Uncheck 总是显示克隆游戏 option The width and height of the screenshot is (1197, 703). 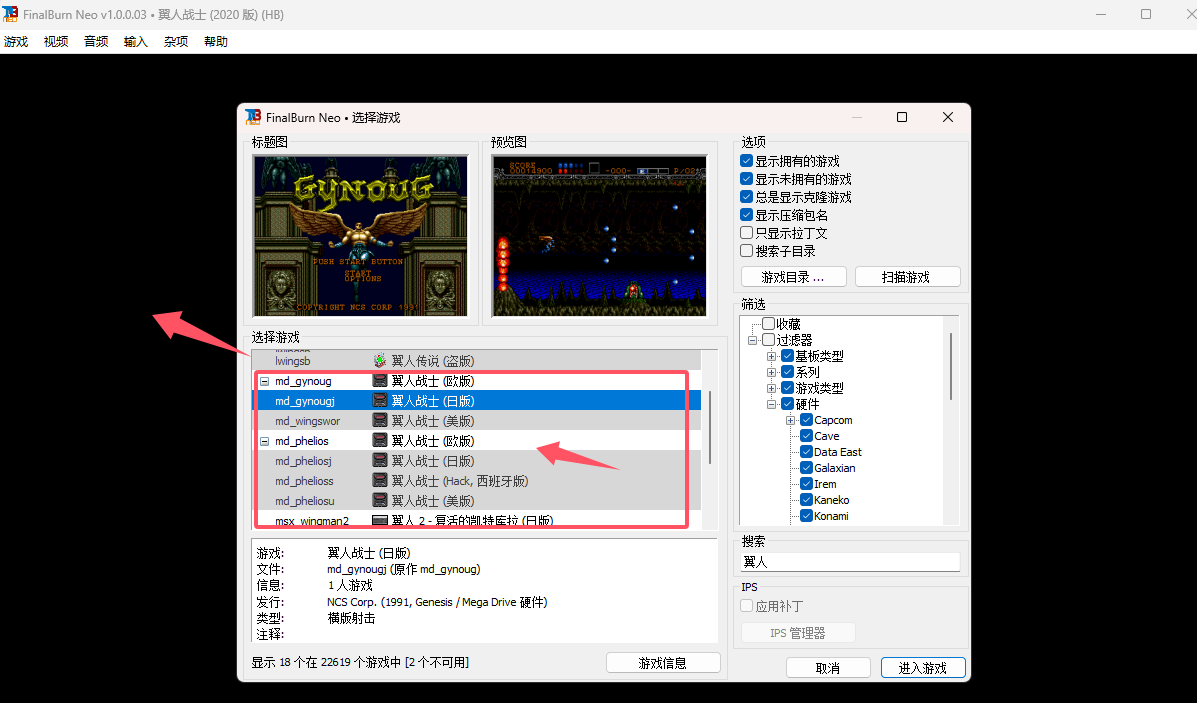pos(747,197)
